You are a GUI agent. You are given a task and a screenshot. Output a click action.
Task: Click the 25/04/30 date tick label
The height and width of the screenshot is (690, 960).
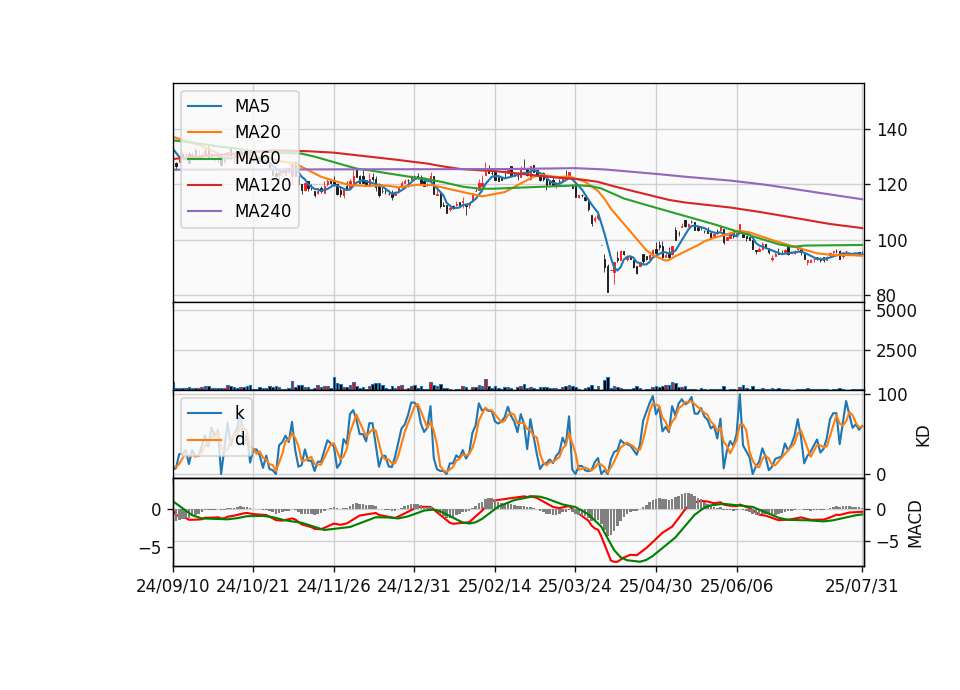[x=656, y=586]
